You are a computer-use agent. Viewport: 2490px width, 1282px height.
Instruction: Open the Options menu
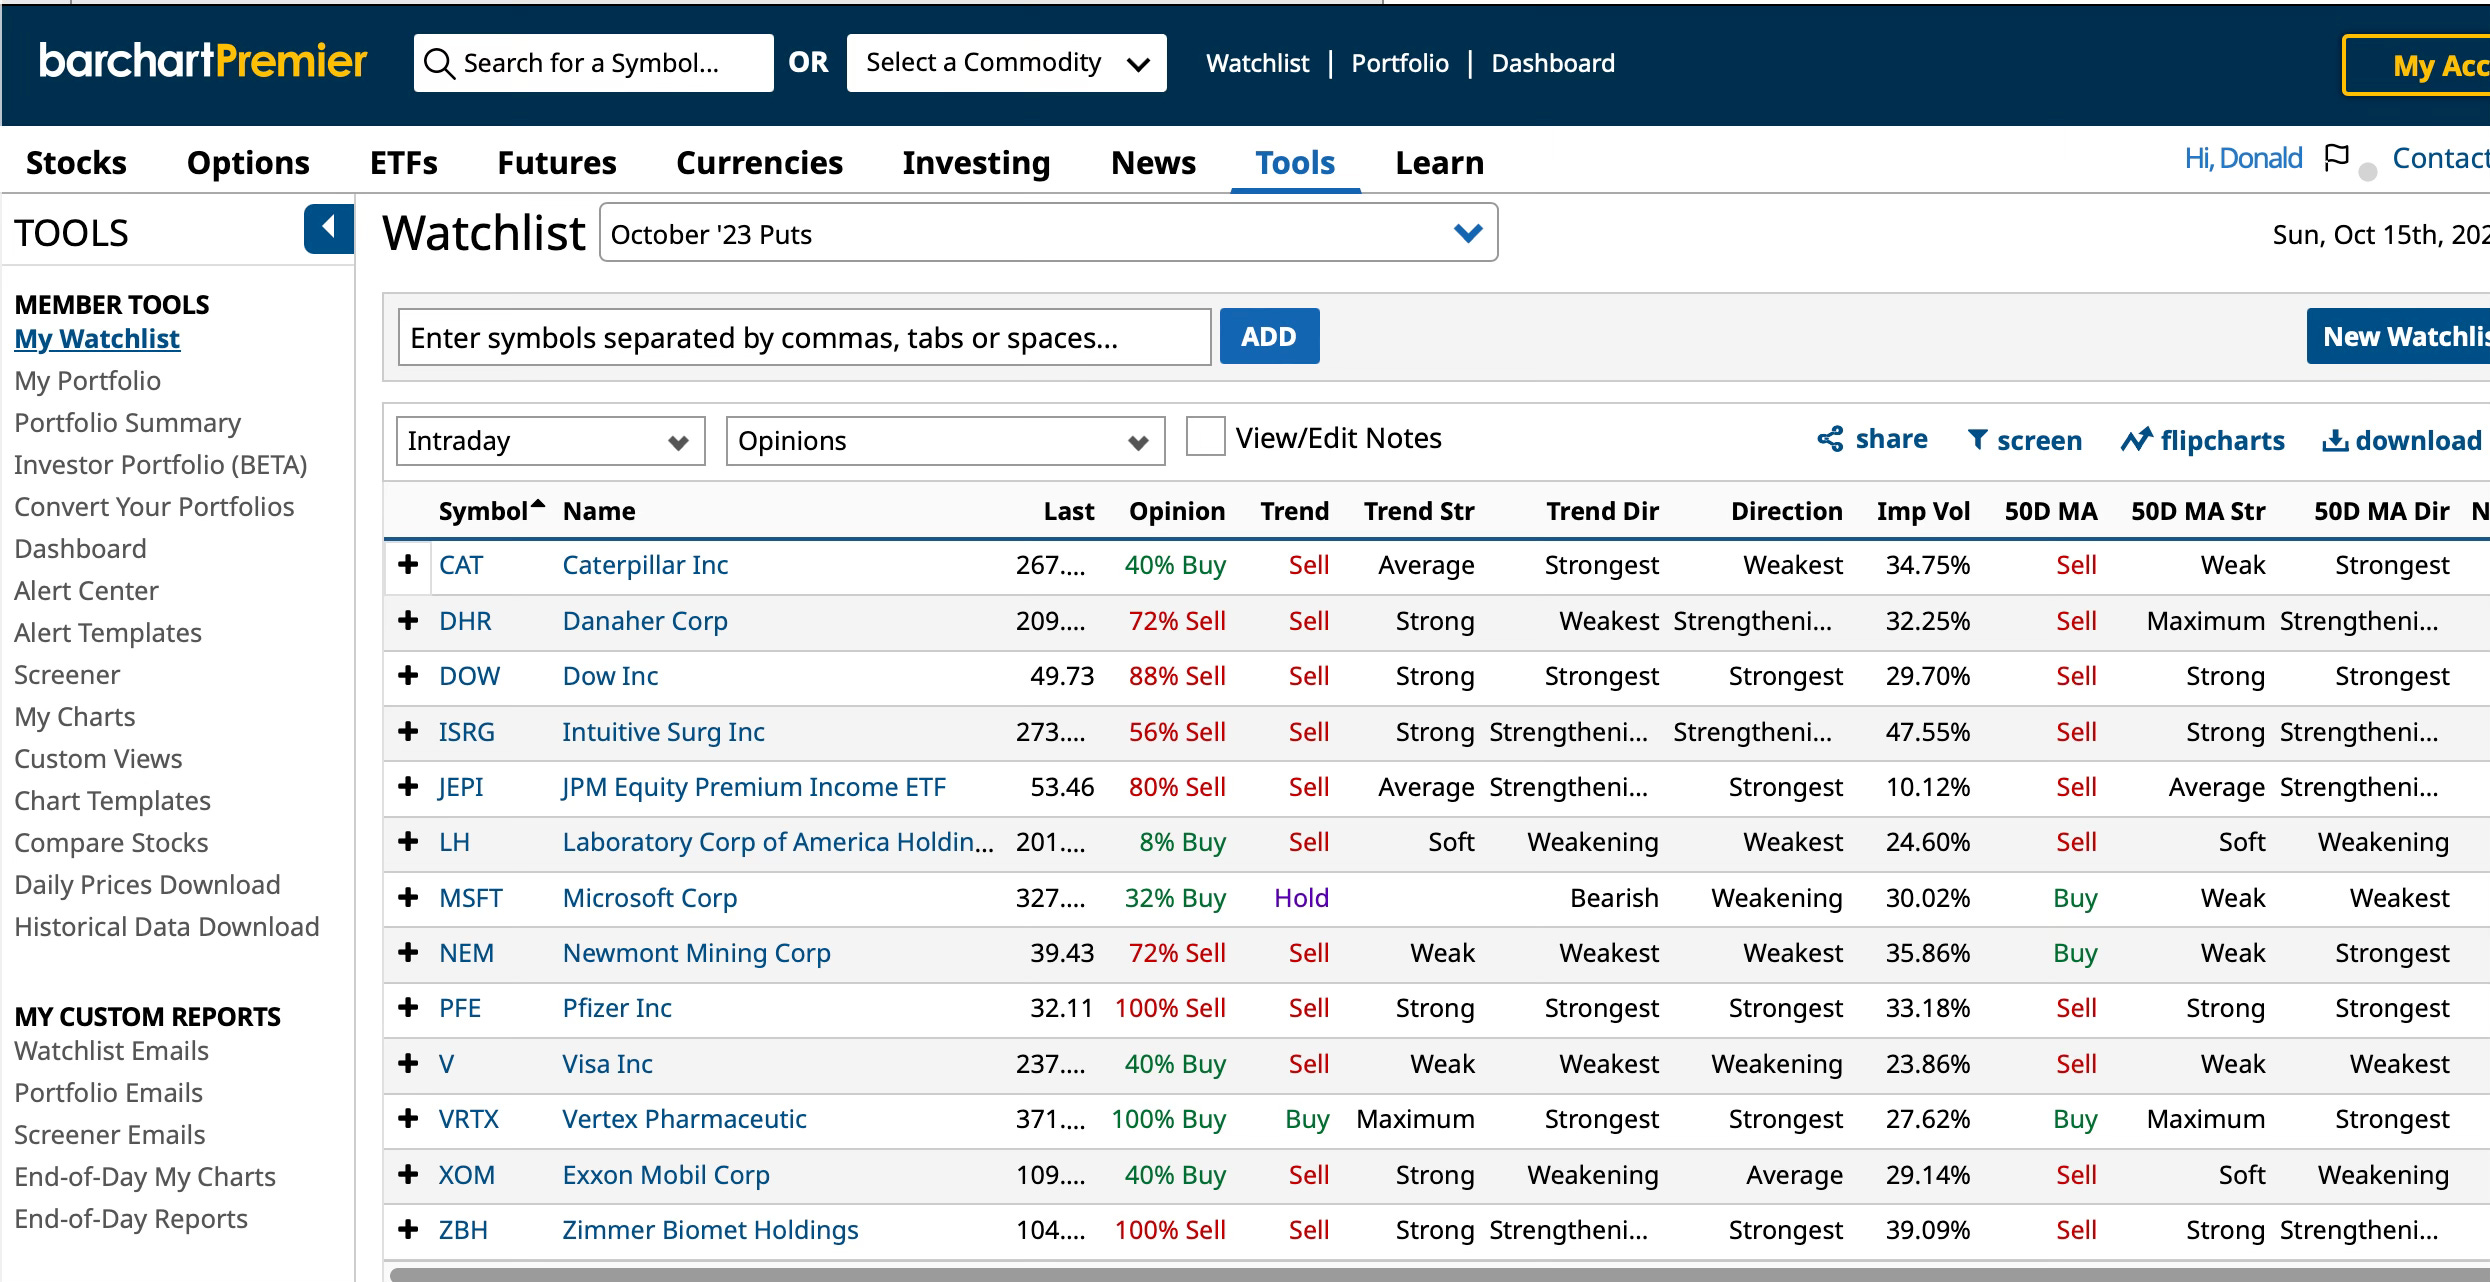248,163
